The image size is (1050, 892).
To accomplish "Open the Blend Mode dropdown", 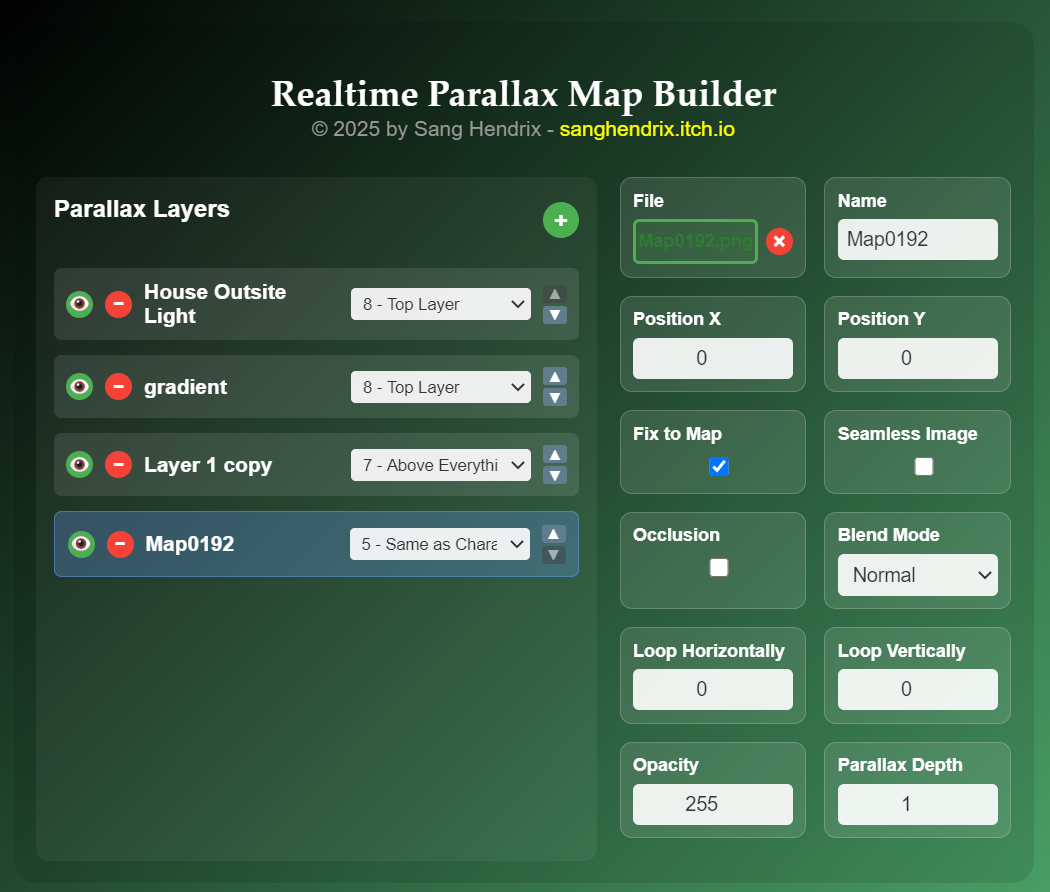I will pos(917,575).
